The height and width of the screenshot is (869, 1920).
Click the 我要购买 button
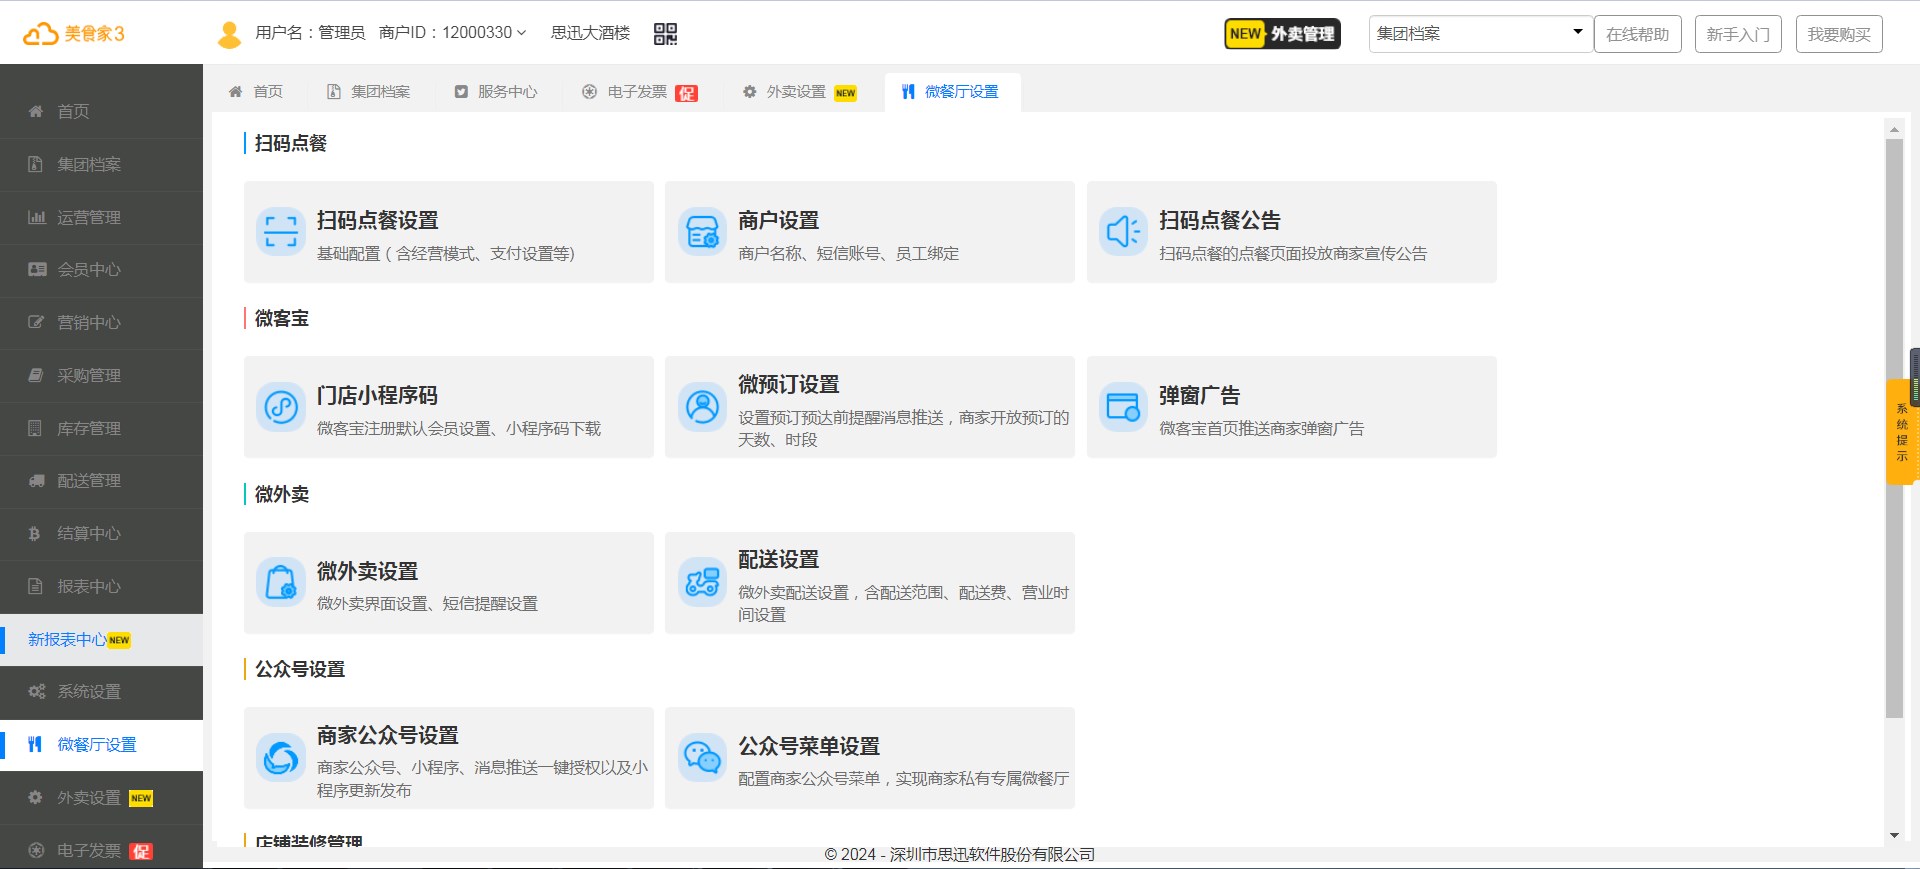(1838, 34)
